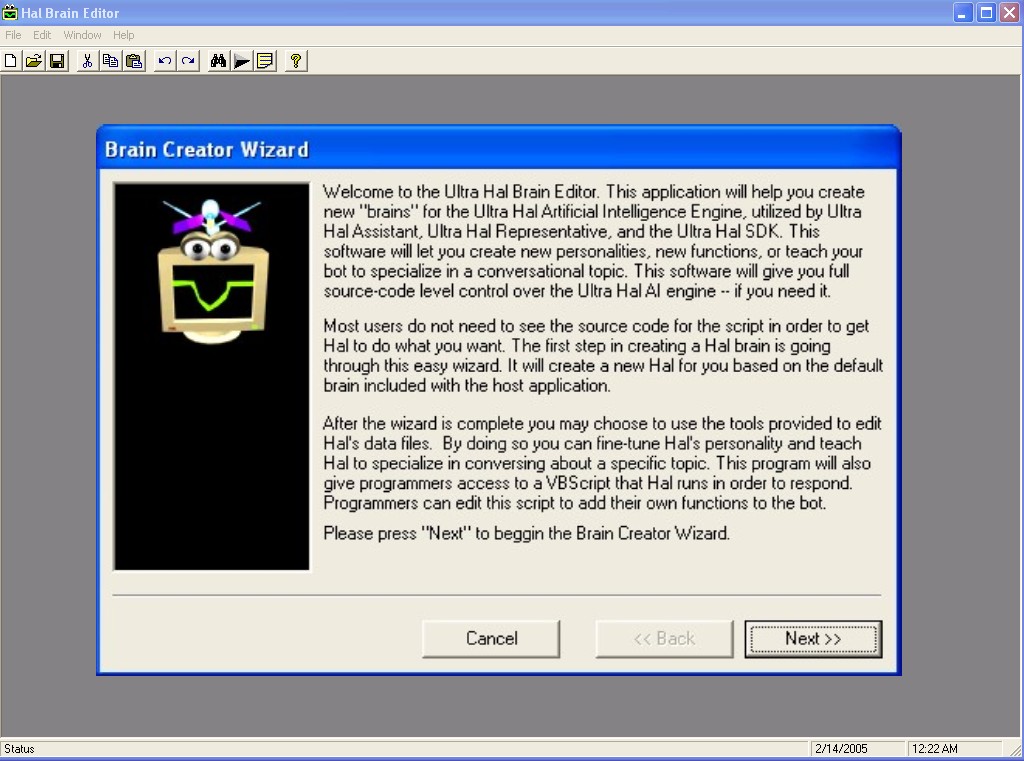
Task: Click the line 'Please press "Next" to beggin'
Action: [x=526, y=533]
